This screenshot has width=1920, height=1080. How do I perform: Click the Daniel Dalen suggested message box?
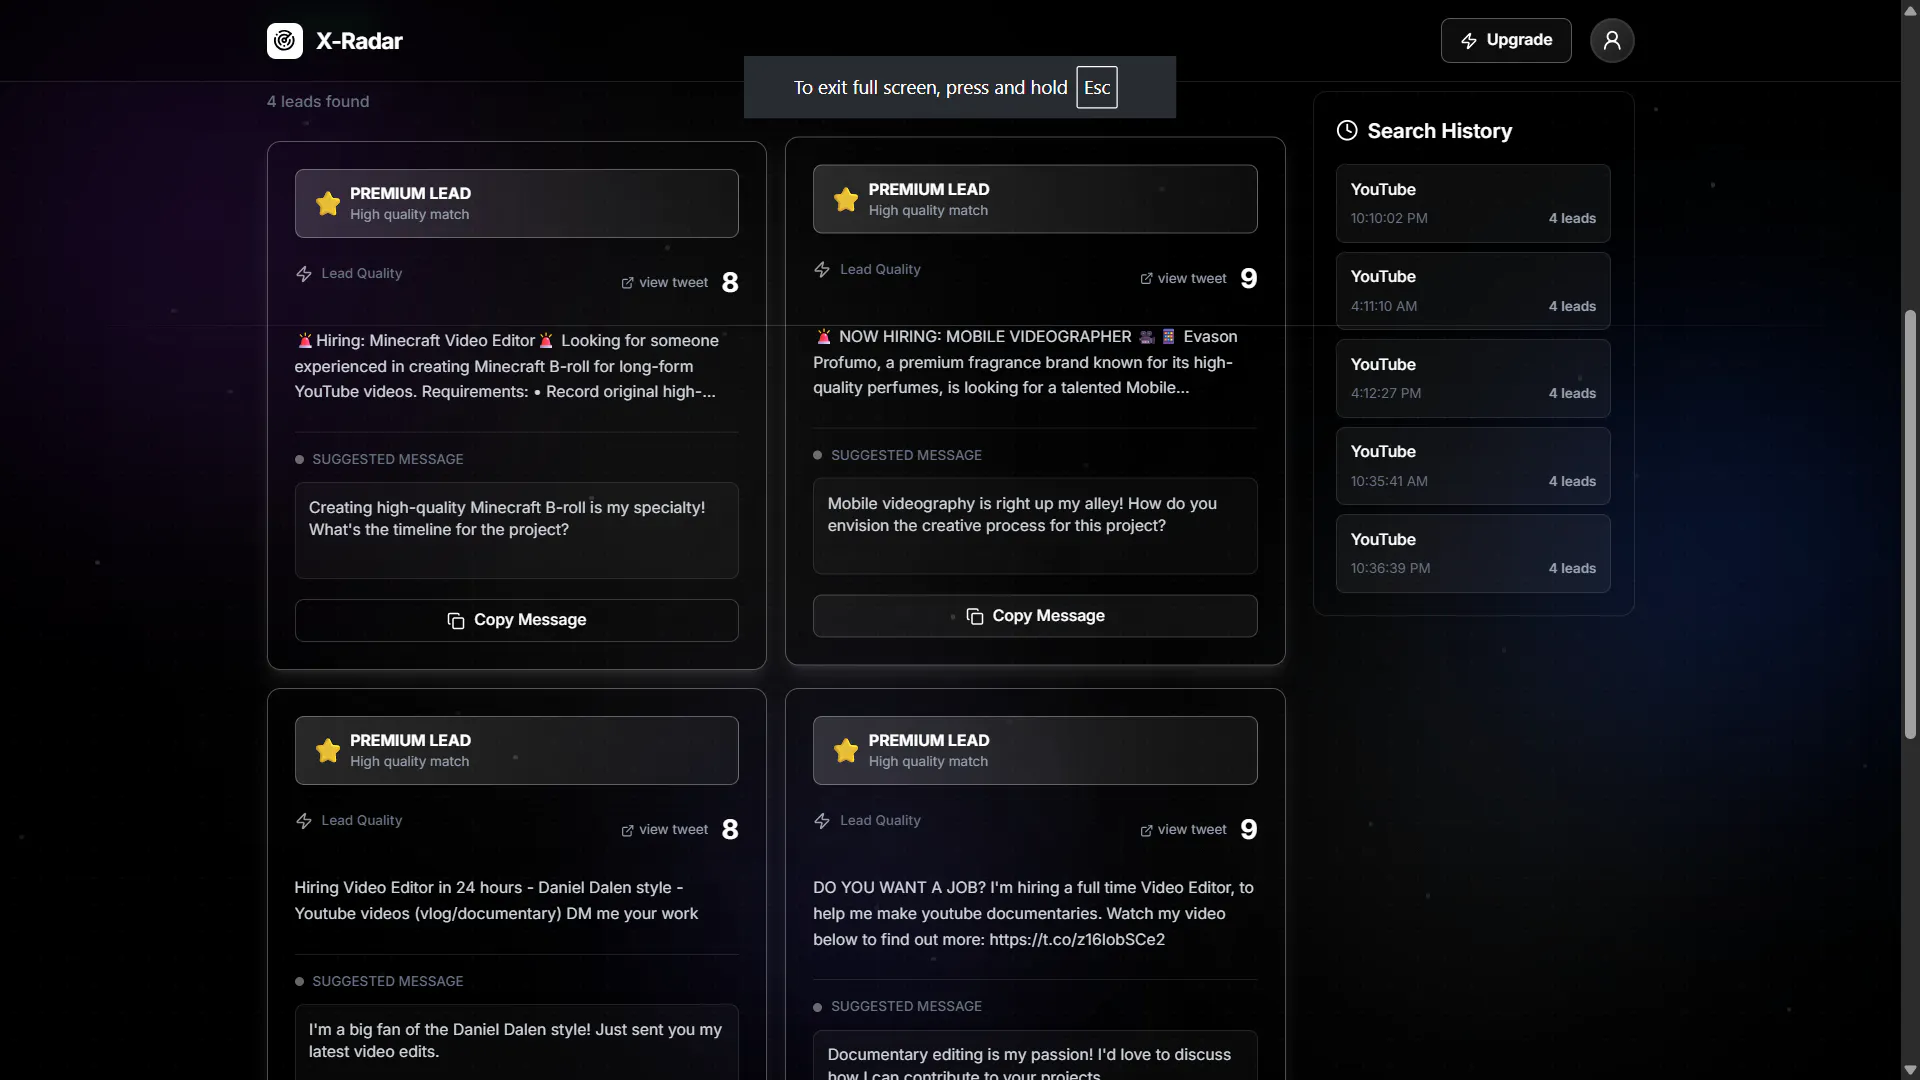click(517, 1041)
